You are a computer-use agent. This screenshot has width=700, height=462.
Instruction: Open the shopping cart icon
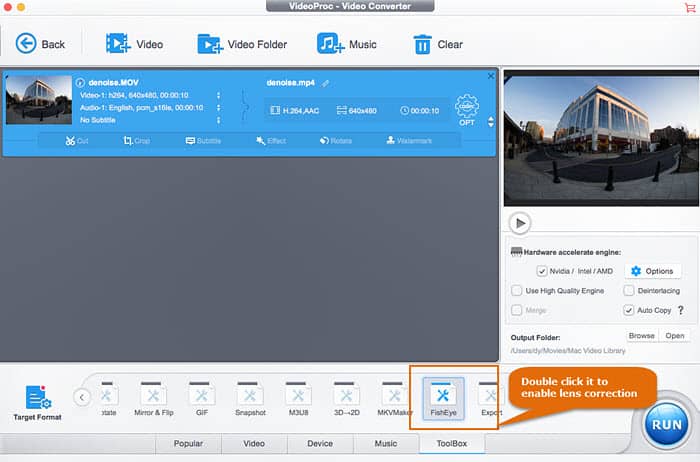coord(689,7)
